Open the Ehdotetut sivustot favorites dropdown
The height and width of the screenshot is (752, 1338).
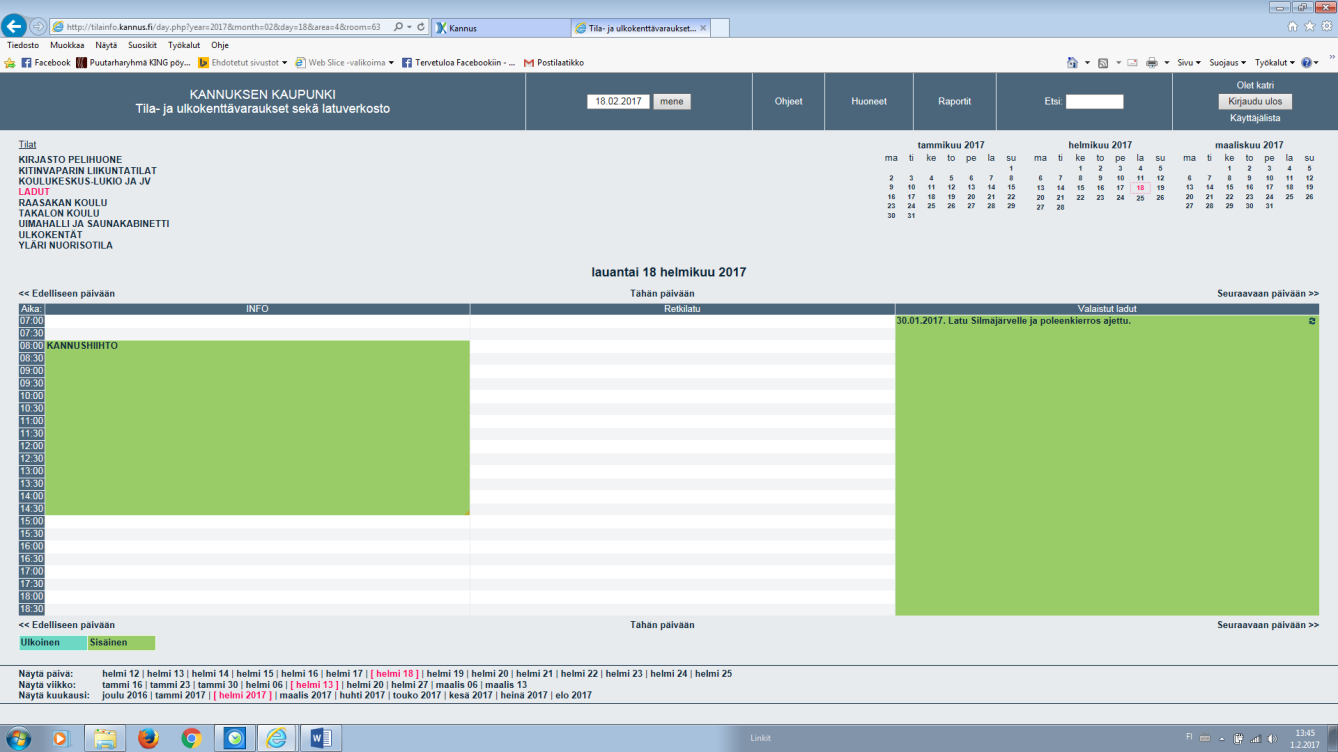pos(243,62)
